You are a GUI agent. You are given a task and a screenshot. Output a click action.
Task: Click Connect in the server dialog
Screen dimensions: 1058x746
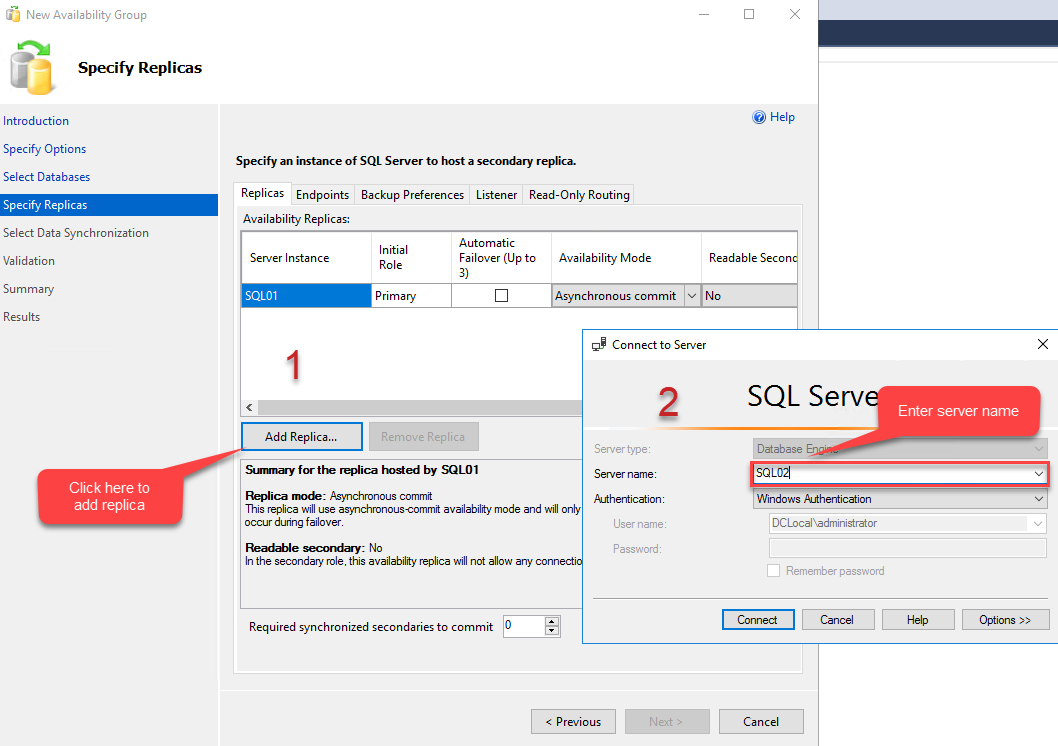[x=758, y=619]
